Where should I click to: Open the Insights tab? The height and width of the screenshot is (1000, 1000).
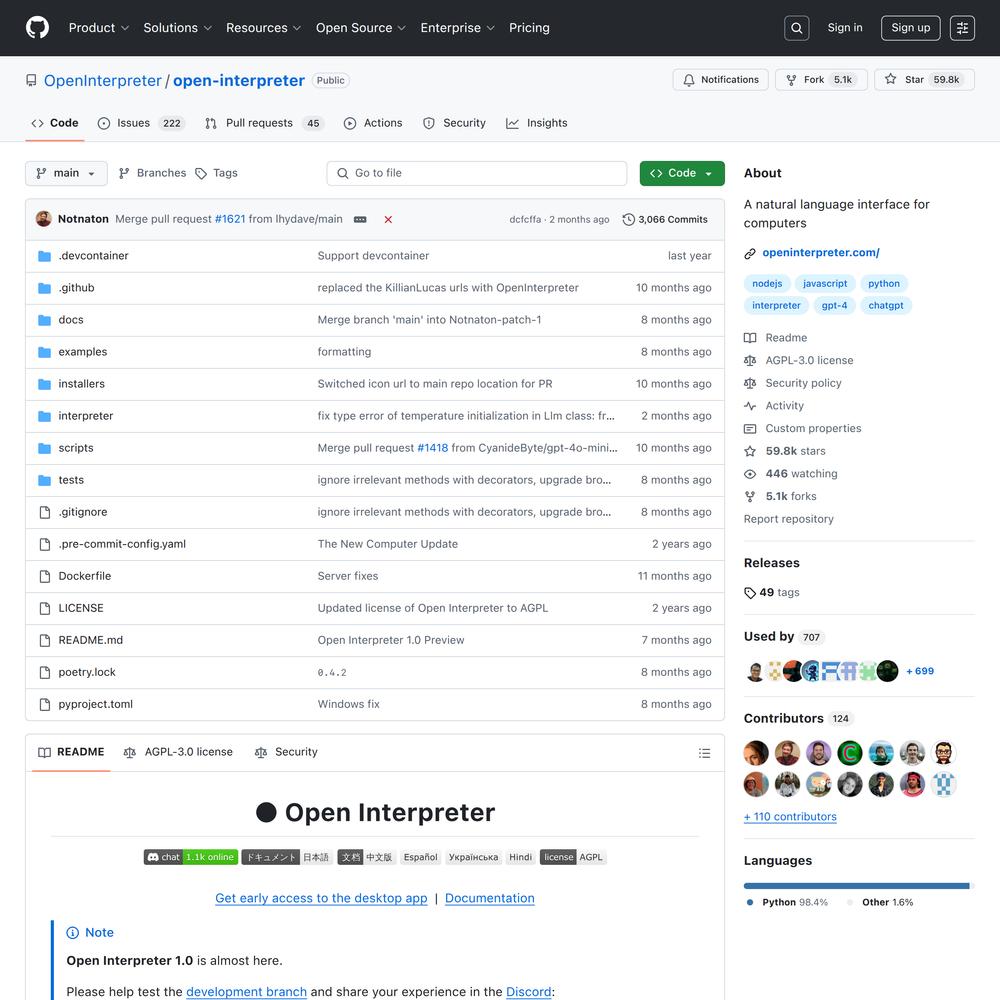tap(536, 123)
